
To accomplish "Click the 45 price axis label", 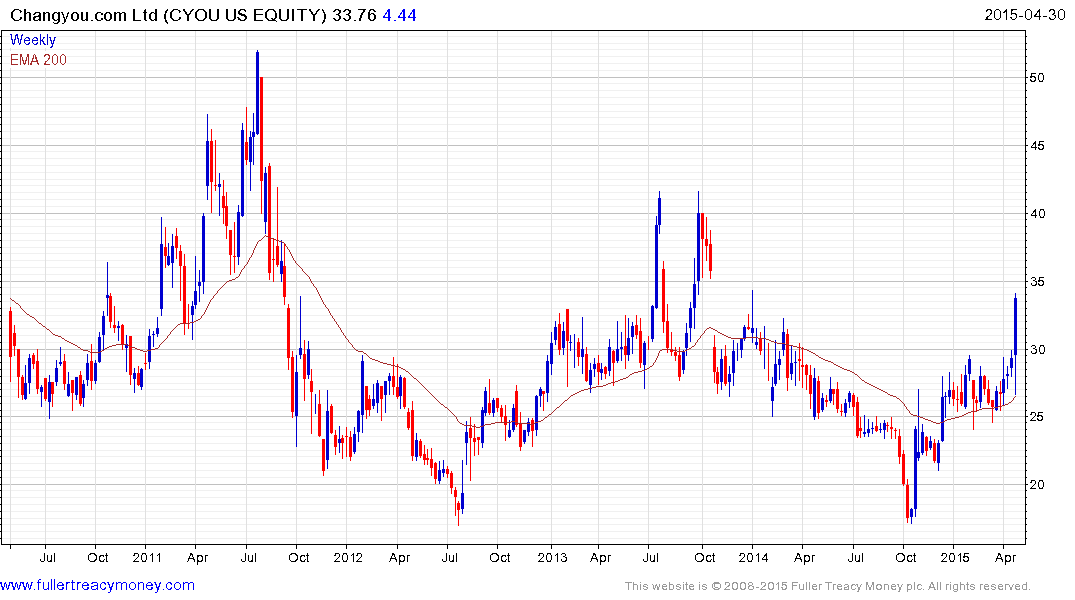I will [1037, 146].
